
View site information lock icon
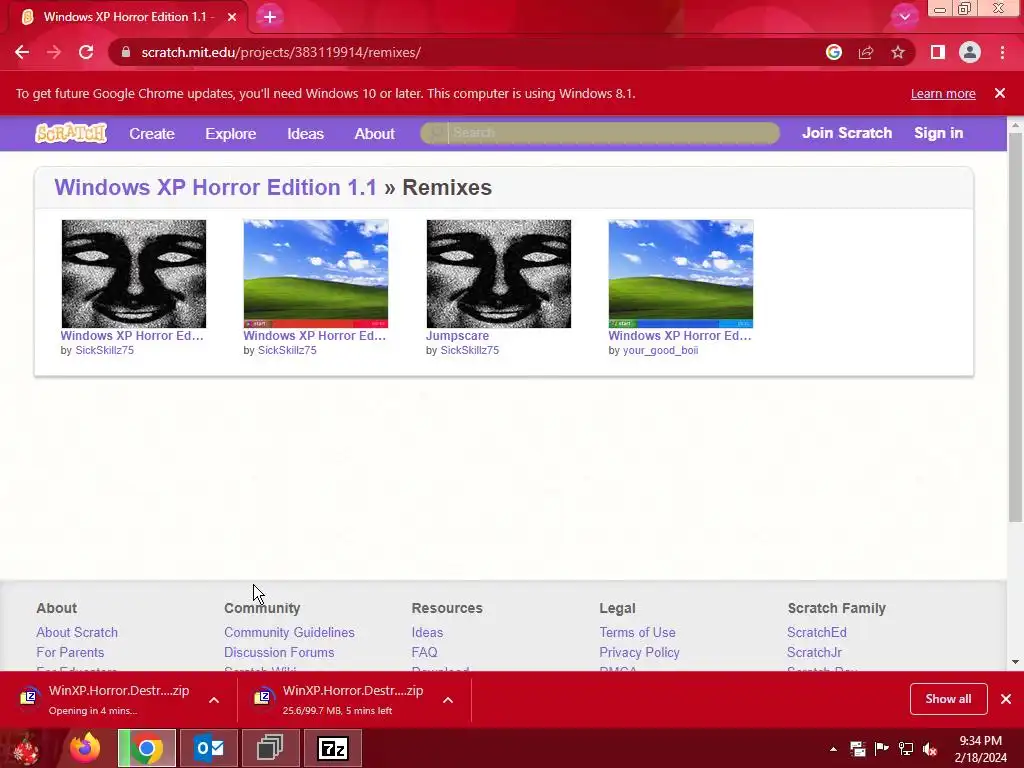126,52
